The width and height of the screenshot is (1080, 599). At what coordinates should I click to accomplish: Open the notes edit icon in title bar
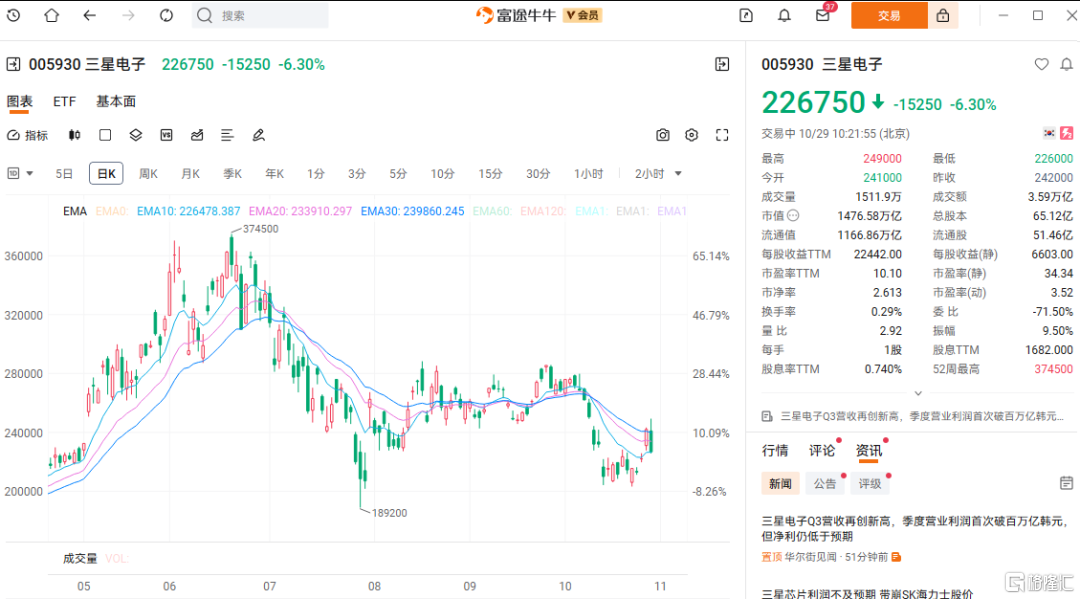pos(746,15)
